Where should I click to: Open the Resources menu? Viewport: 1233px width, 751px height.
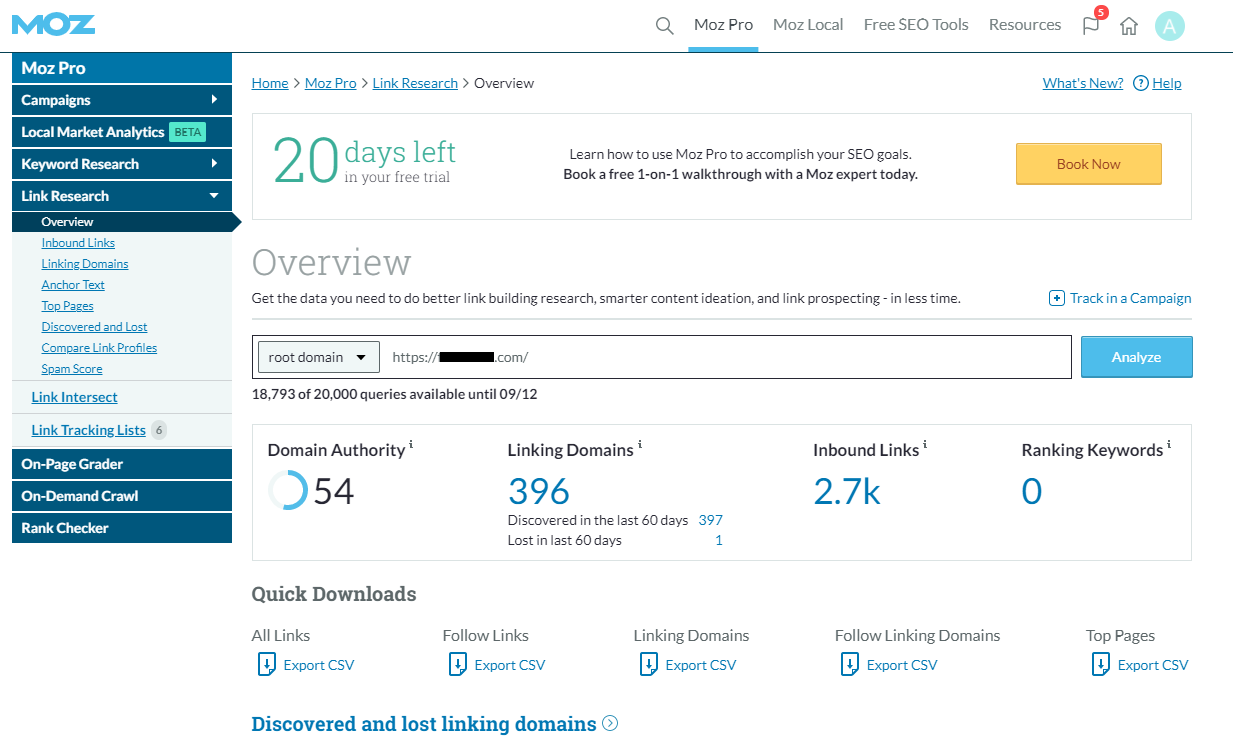point(1025,25)
